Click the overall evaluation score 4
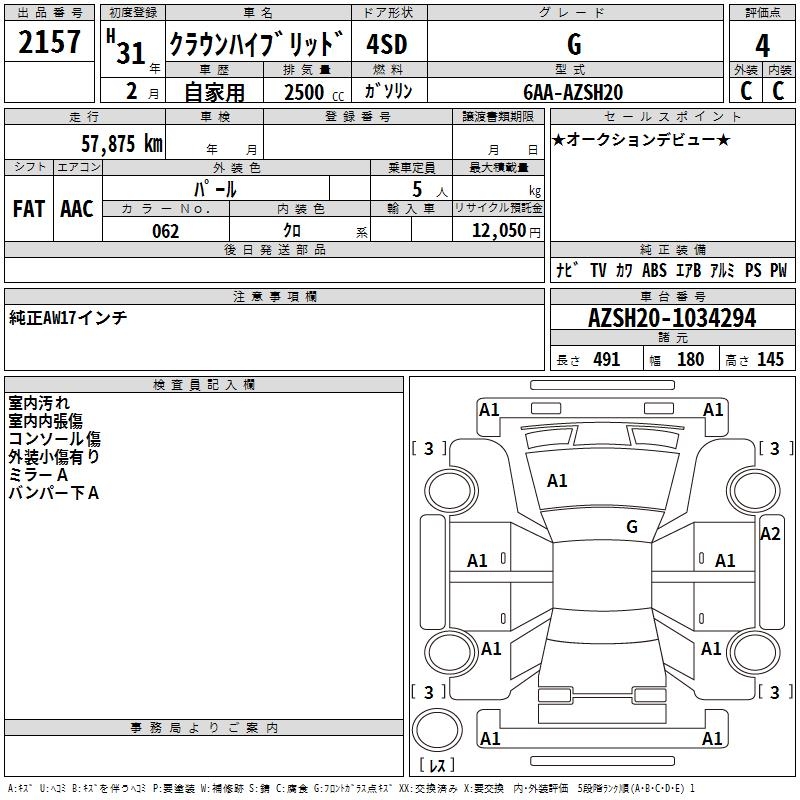The image size is (800, 800). (762, 45)
